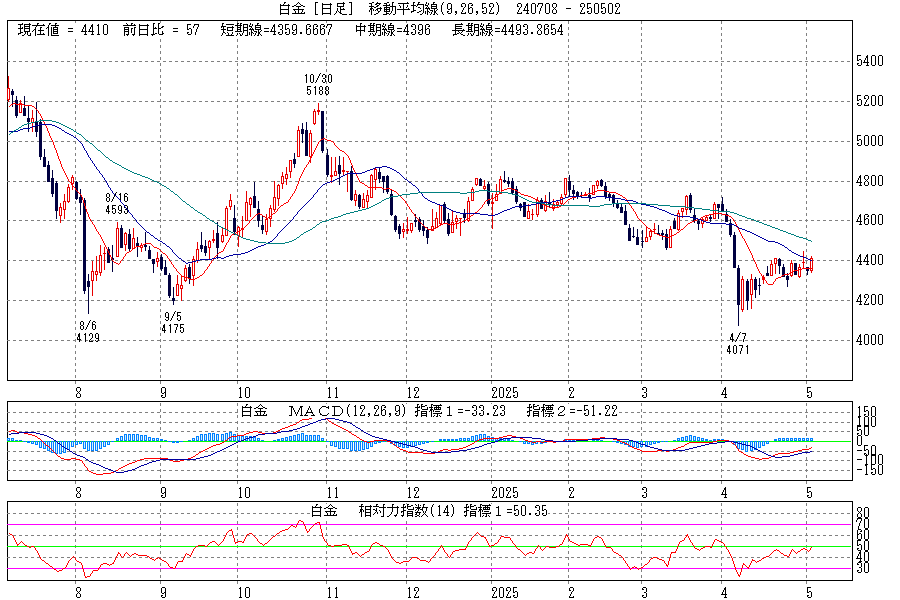Image resolution: width=900 pixels, height=600 pixels.
Task: Select the '指標1=-33.23' MACD value
Action: [460, 411]
